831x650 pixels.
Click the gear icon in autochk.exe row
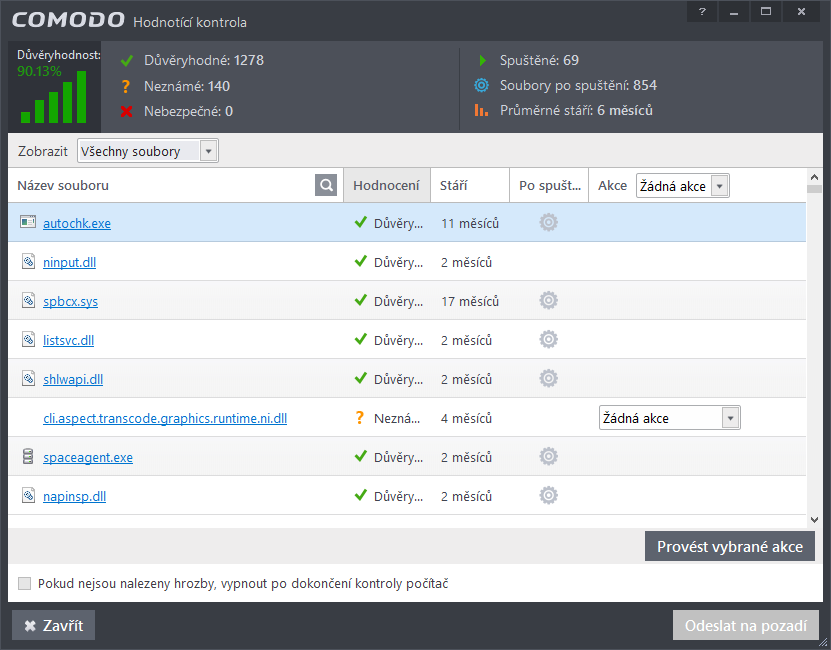tap(548, 223)
